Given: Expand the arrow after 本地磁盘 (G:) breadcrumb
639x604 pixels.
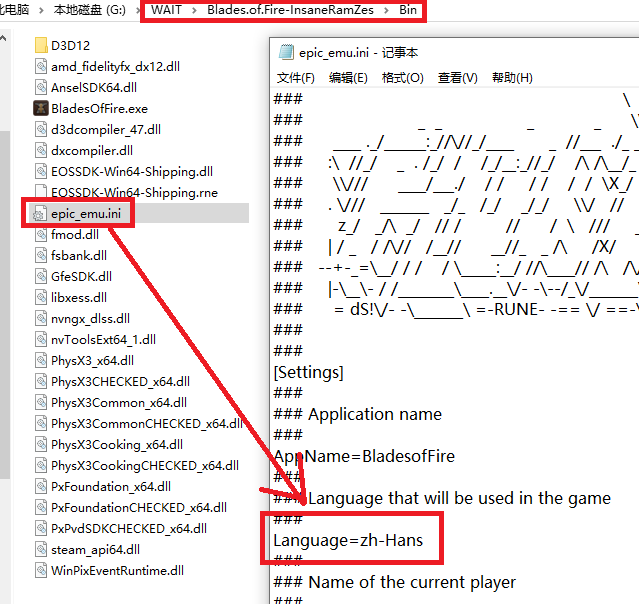Looking at the screenshot, I should coord(139,11).
